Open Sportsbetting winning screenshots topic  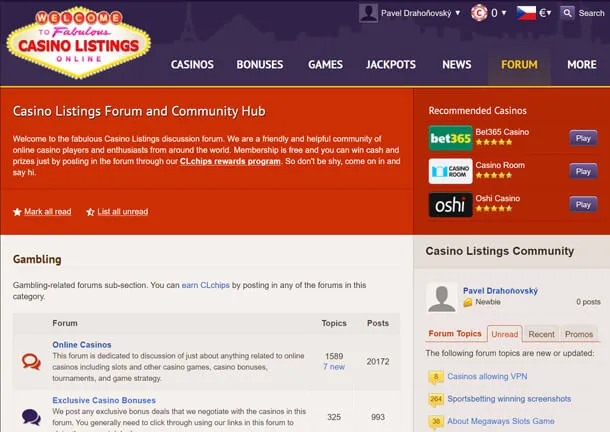pyautogui.click(x=509, y=399)
